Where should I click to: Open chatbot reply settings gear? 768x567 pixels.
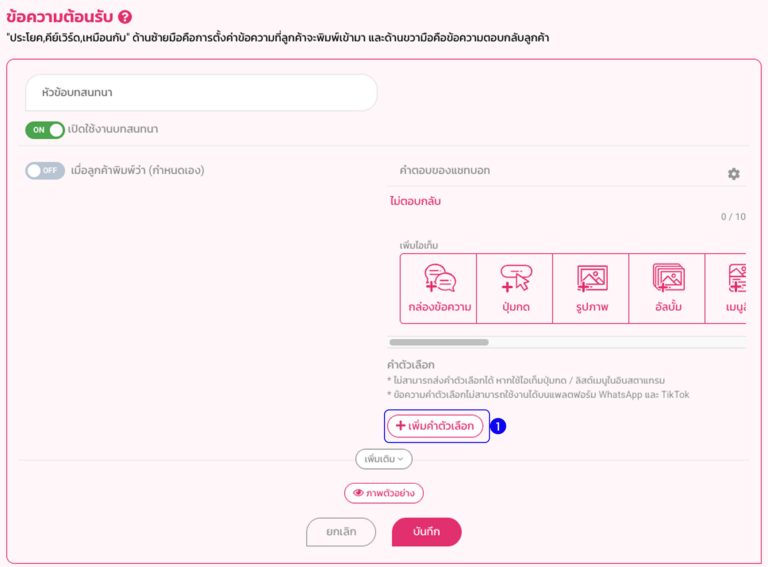click(x=733, y=174)
